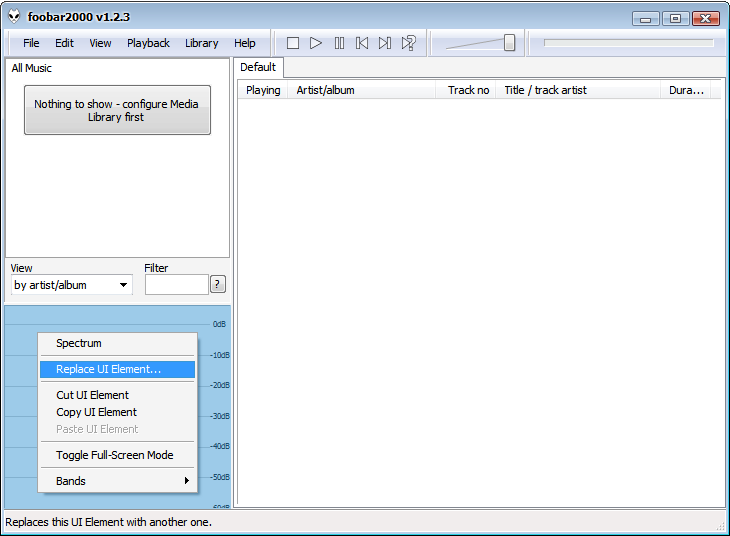This screenshot has width=730, height=536.
Task: Open the File menu
Action: tap(31, 43)
